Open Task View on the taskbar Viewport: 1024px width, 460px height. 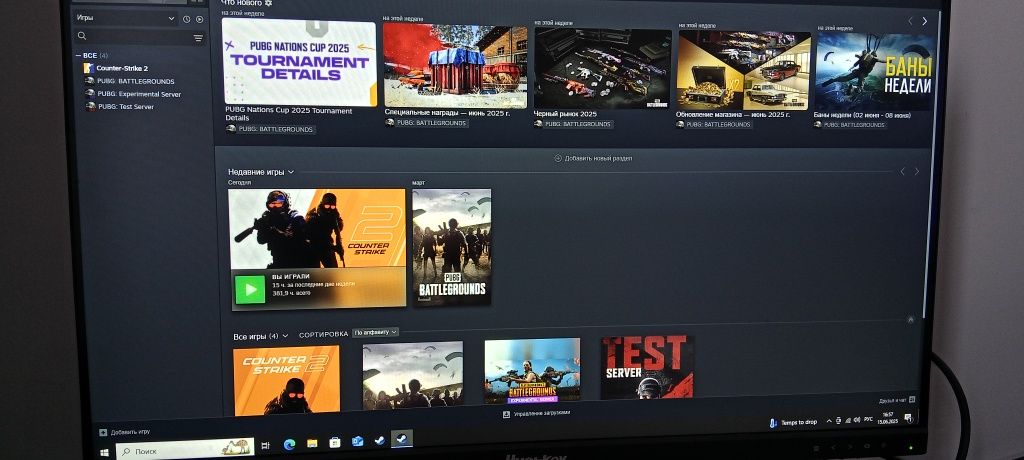pyautogui.click(x=265, y=446)
